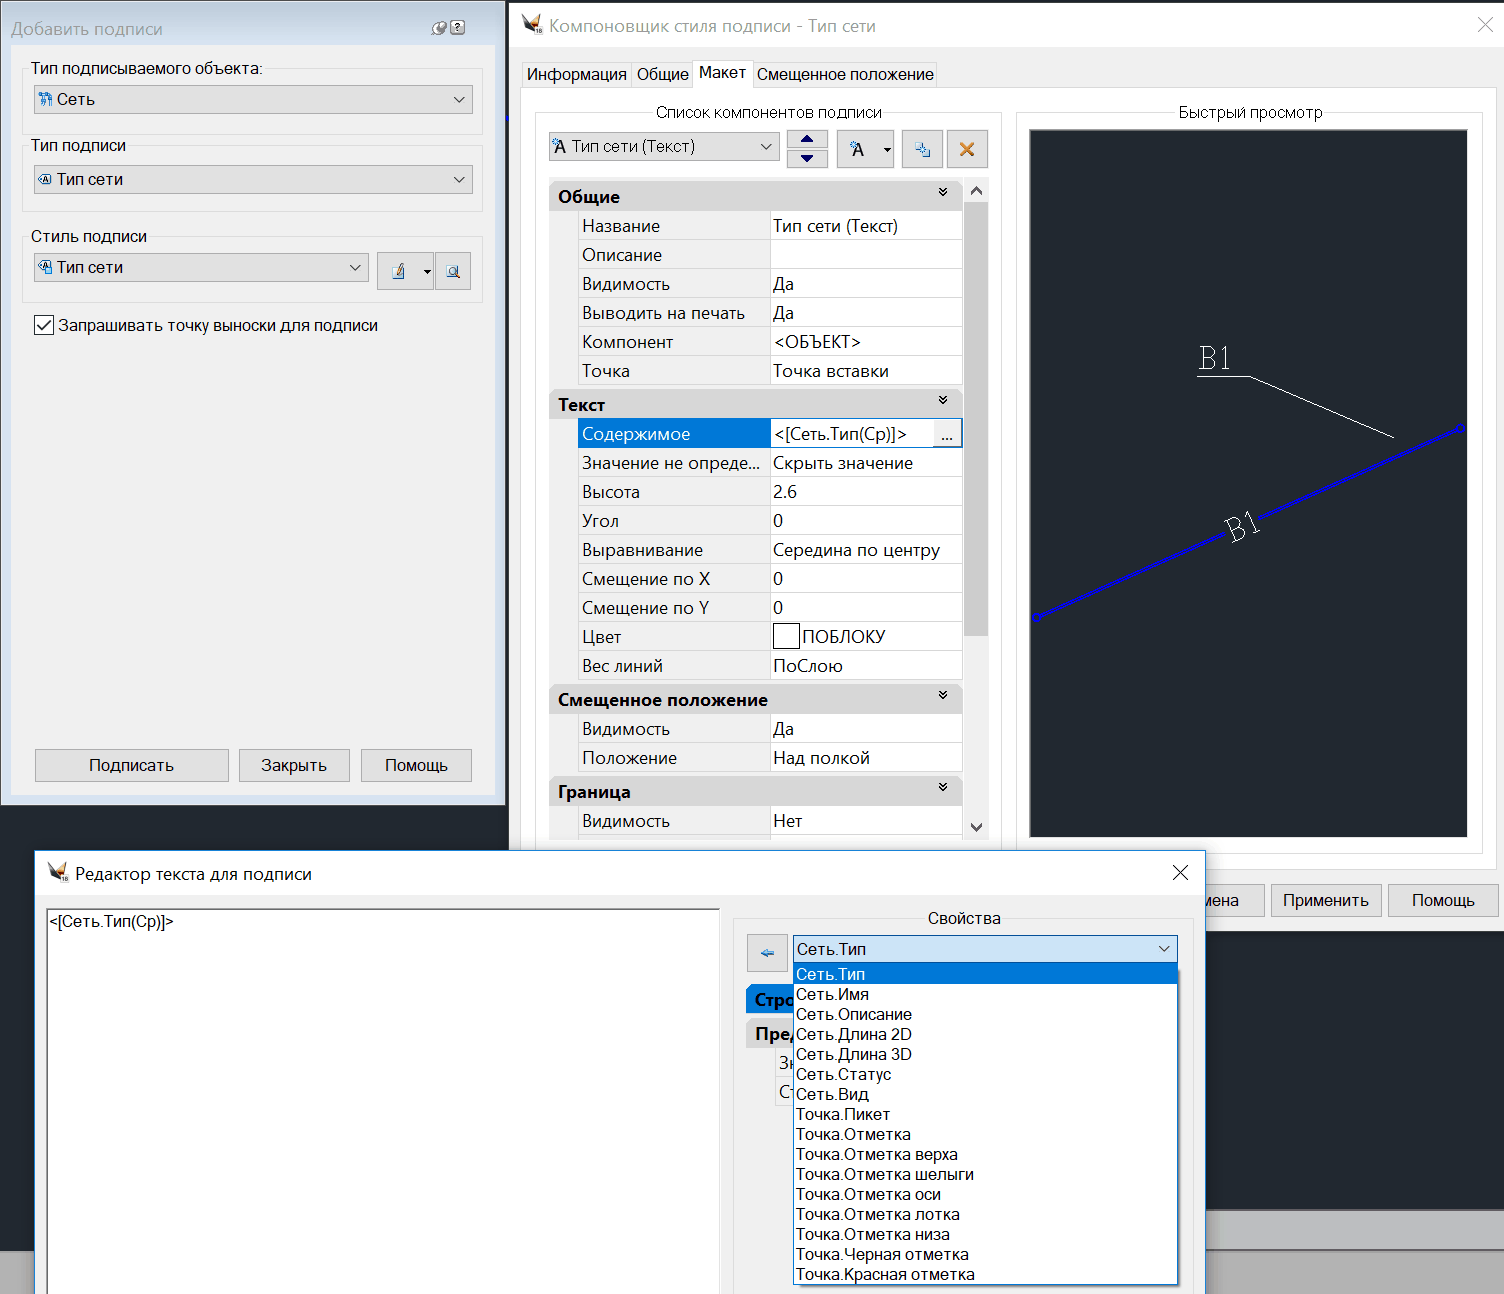Click the Высота value 2.6
This screenshot has height=1294, width=1504.
(866, 492)
